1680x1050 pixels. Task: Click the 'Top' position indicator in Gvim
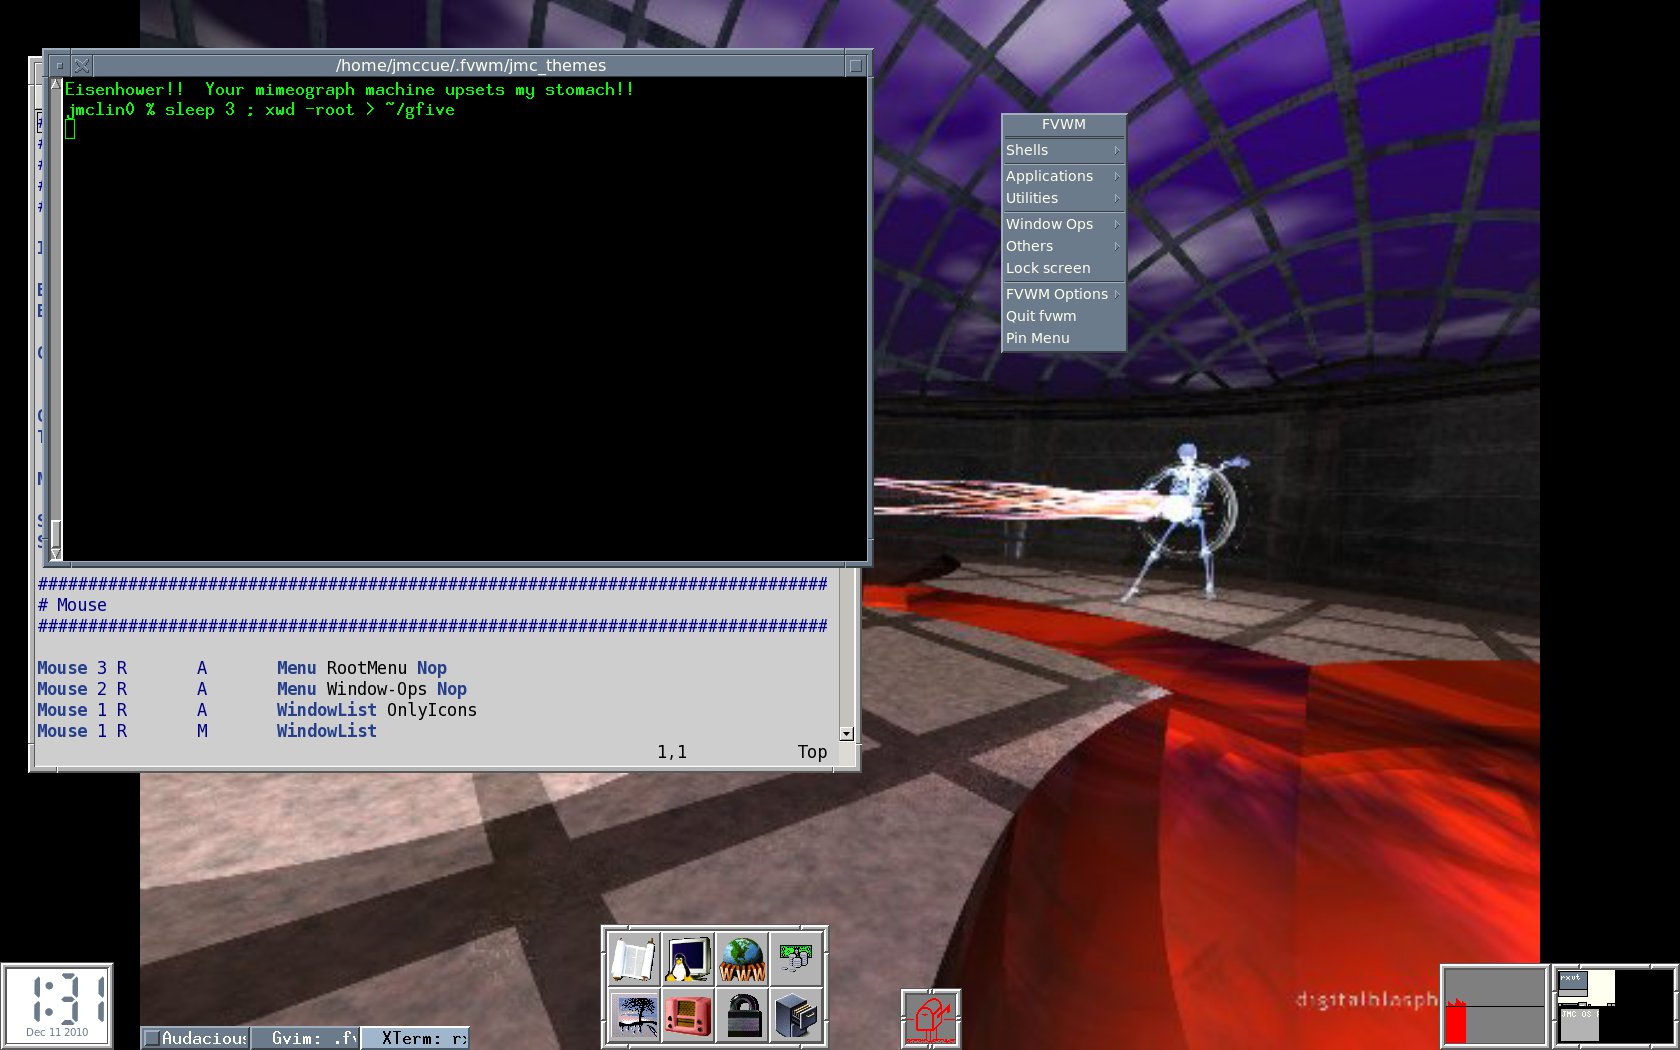coord(812,752)
